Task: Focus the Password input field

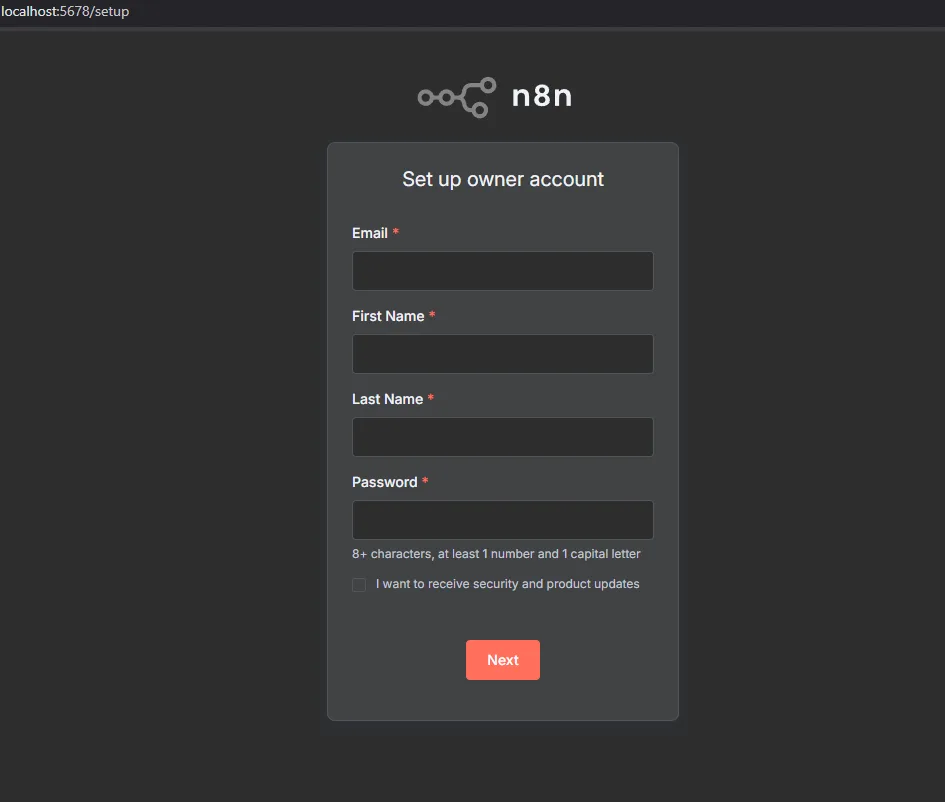Action: point(502,520)
